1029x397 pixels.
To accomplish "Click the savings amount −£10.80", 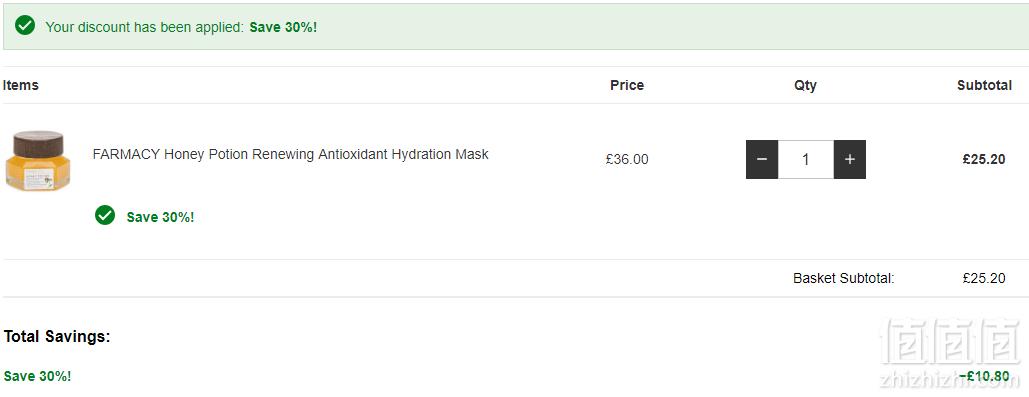I will pyautogui.click(x=984, y=377).
